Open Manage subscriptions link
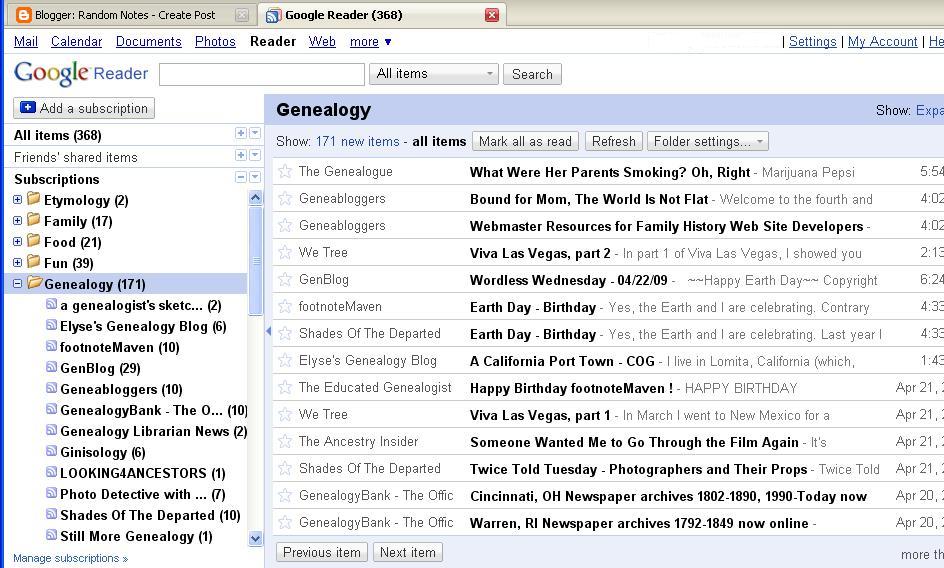Viewport: 944px width, 568px height. (70, 558)
